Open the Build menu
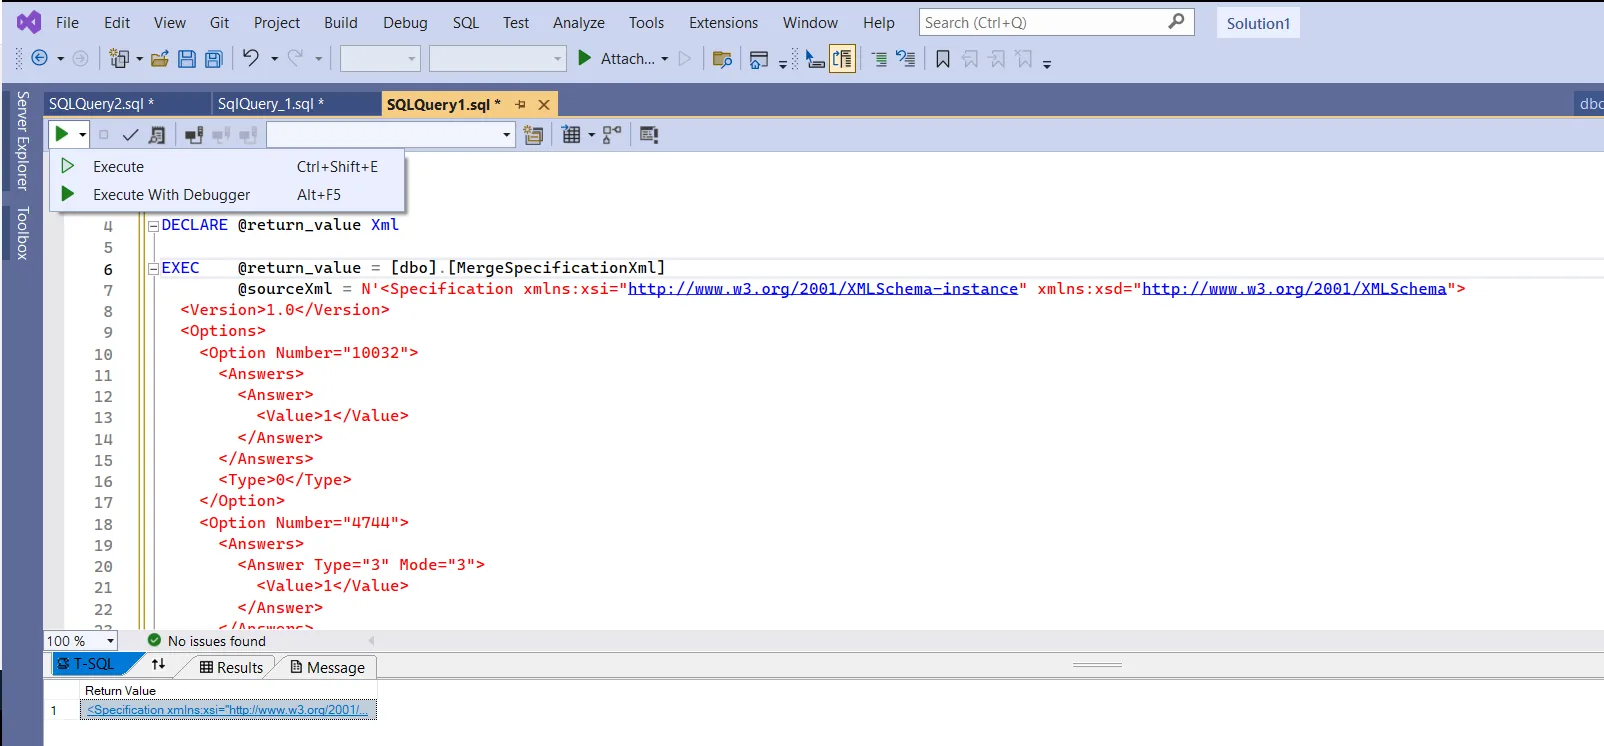Viewport: 1604px width, 746px height. [340, 22]
